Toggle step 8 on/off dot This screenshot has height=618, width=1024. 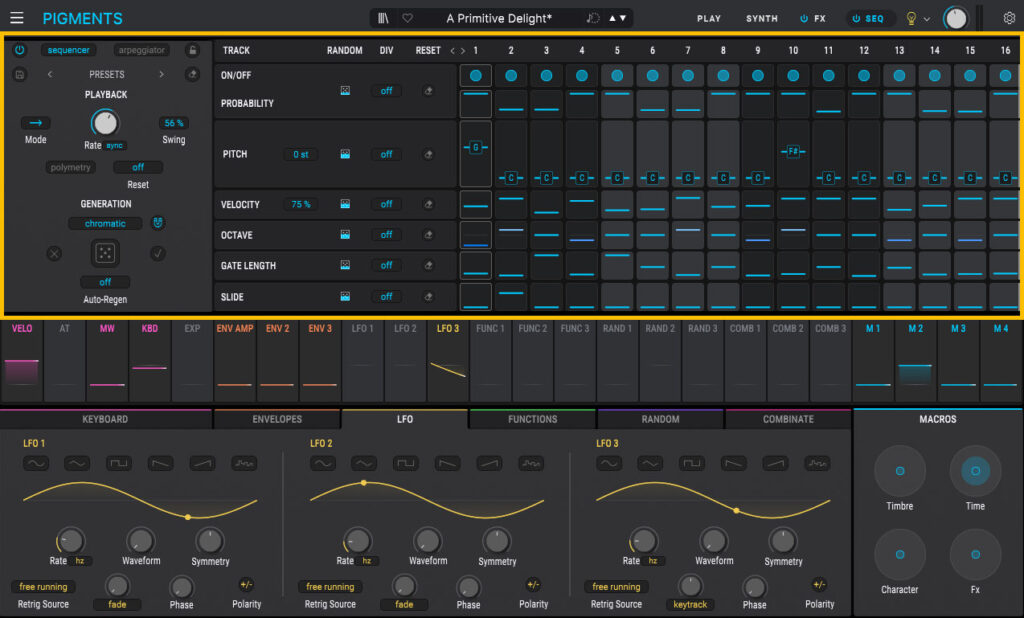click(723, 75)
